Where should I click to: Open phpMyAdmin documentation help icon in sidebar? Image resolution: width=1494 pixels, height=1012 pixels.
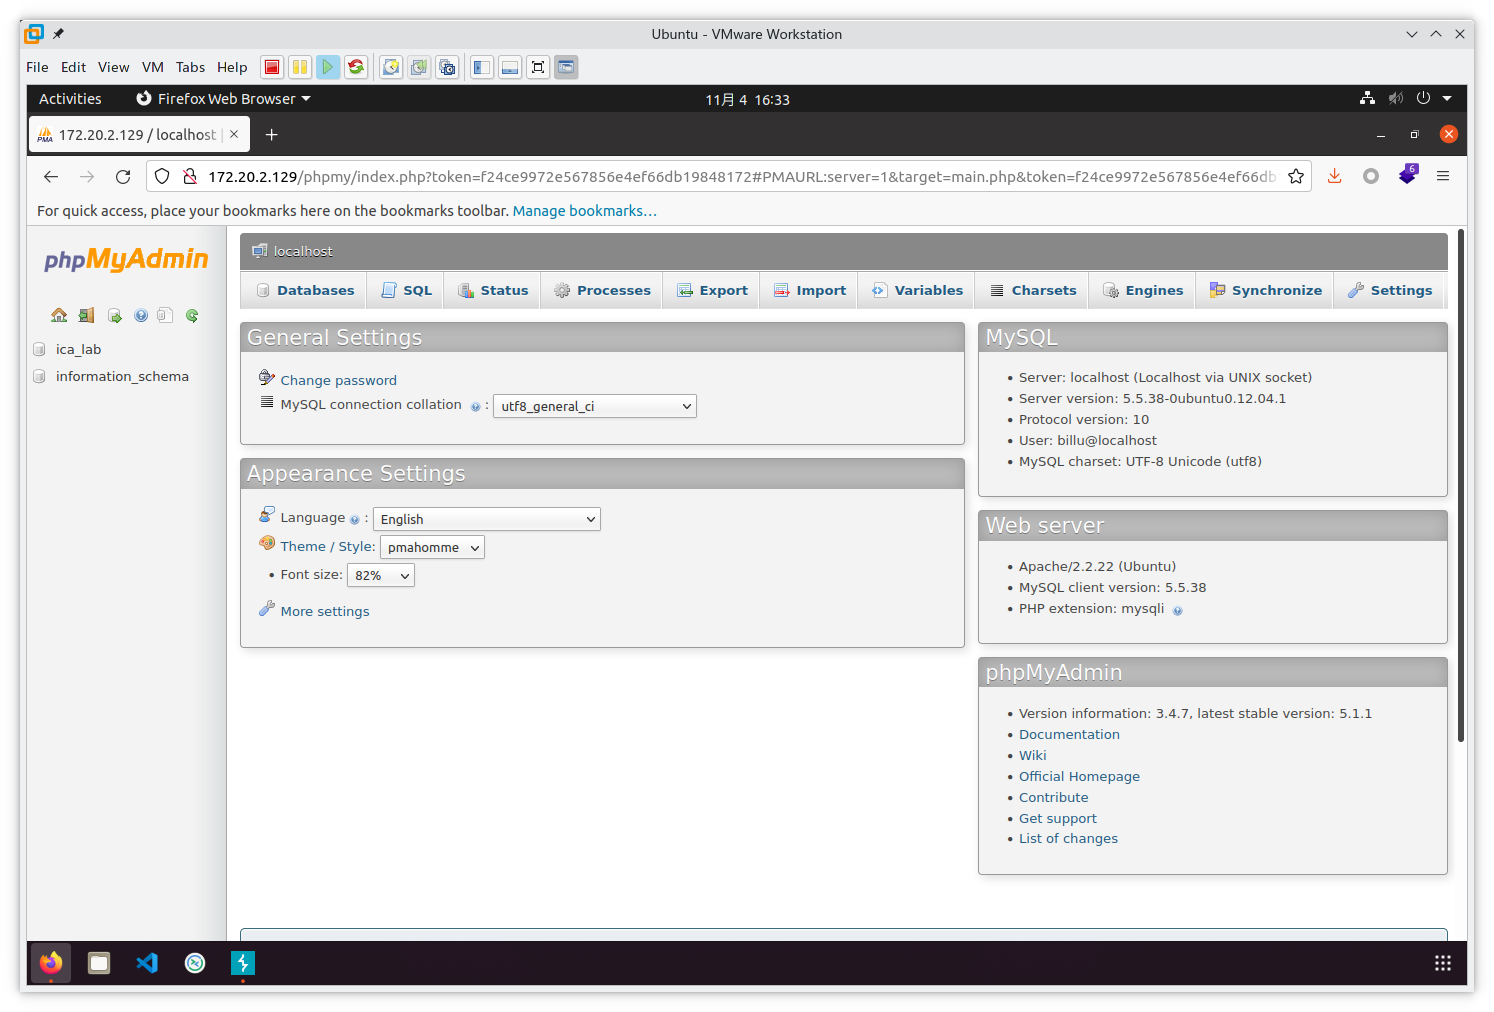pyautogui.click(x=141, y=316)
